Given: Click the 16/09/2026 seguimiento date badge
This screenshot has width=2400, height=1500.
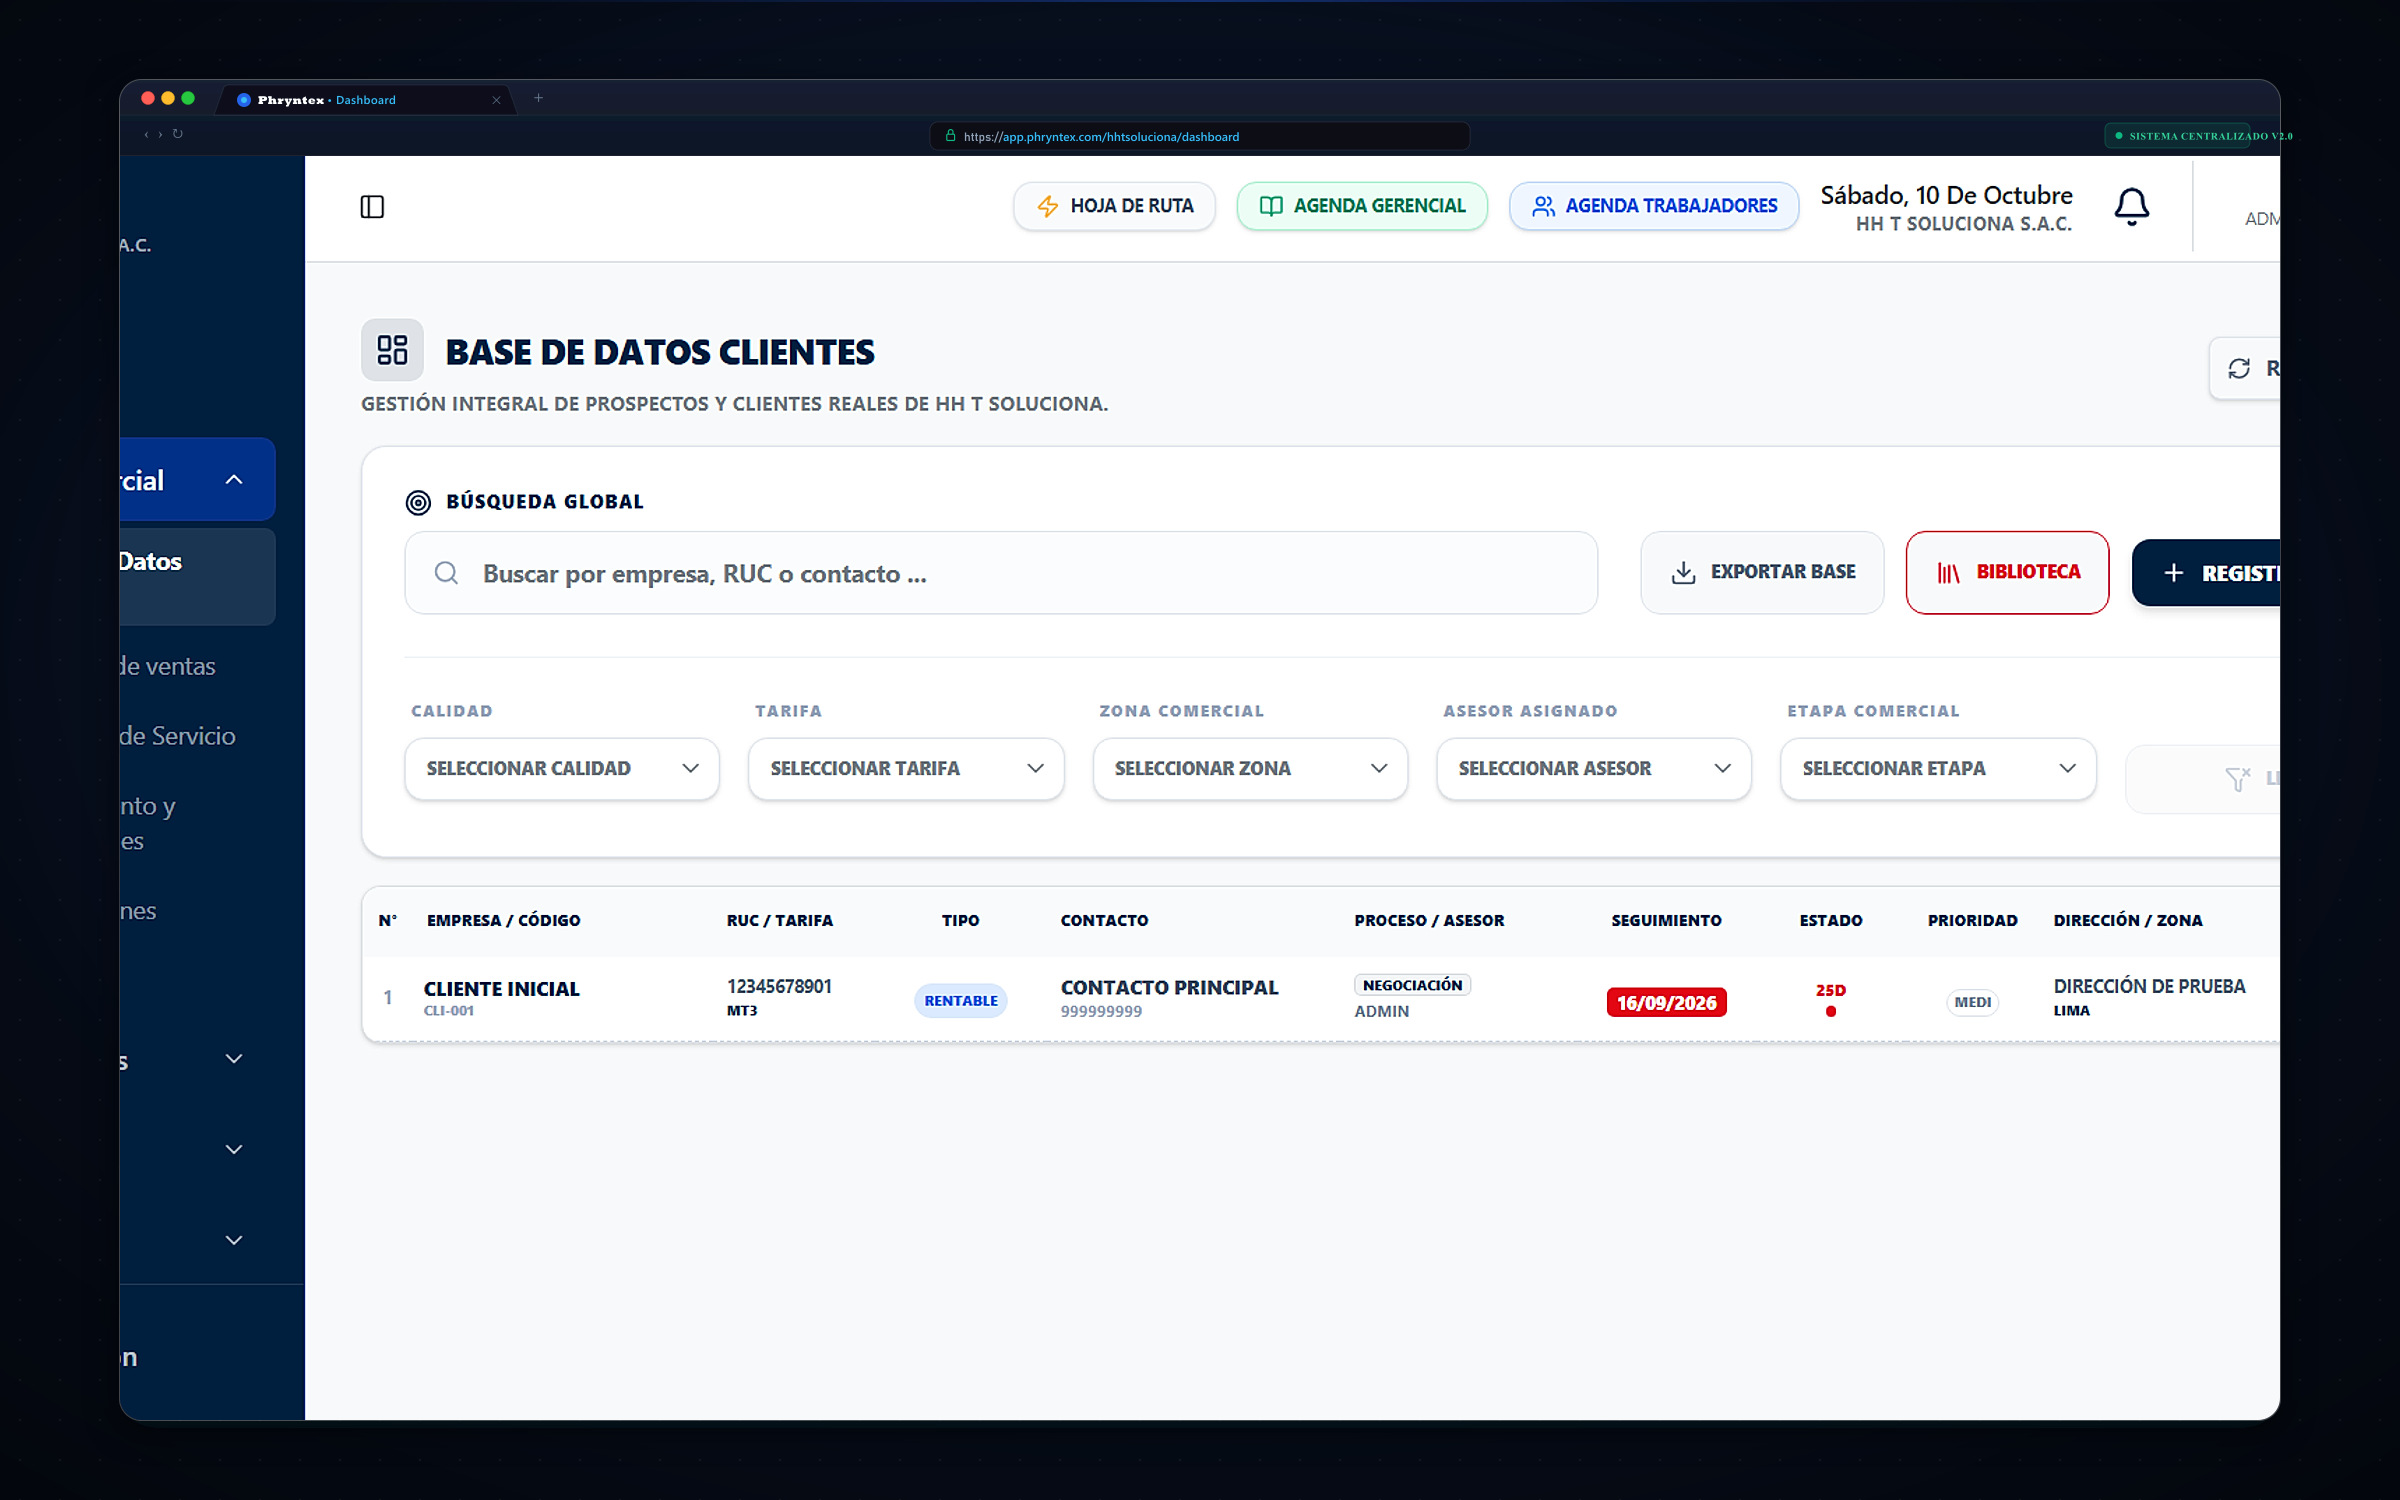Looking at the screenshot, I should (1666, 1002).
